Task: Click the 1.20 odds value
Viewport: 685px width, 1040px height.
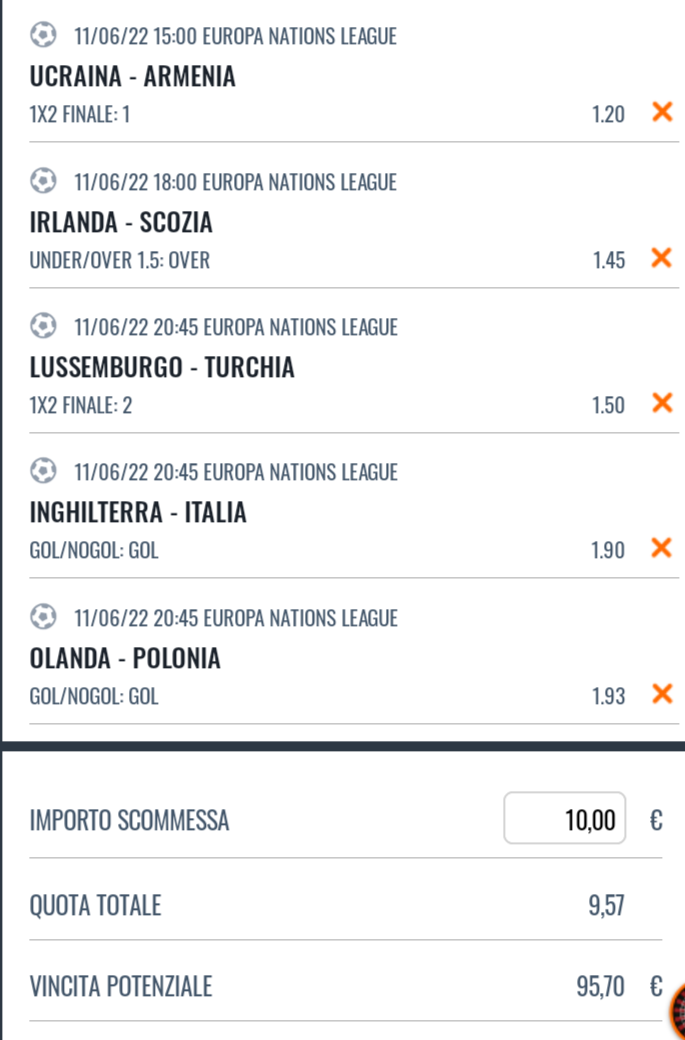Action: [x=608, y=114]
